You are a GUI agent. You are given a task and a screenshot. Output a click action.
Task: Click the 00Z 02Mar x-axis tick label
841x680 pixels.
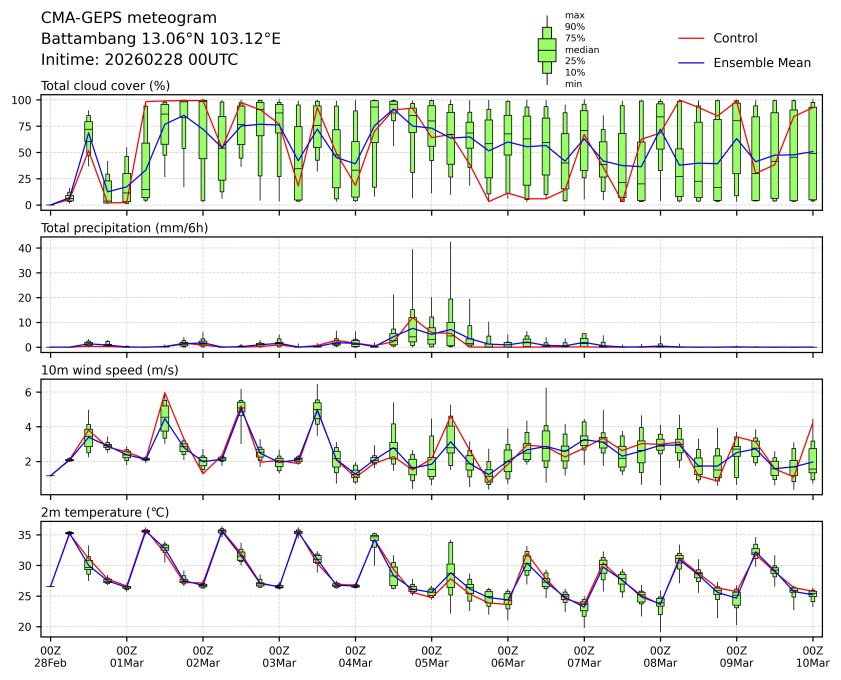(x=203, y=656)
